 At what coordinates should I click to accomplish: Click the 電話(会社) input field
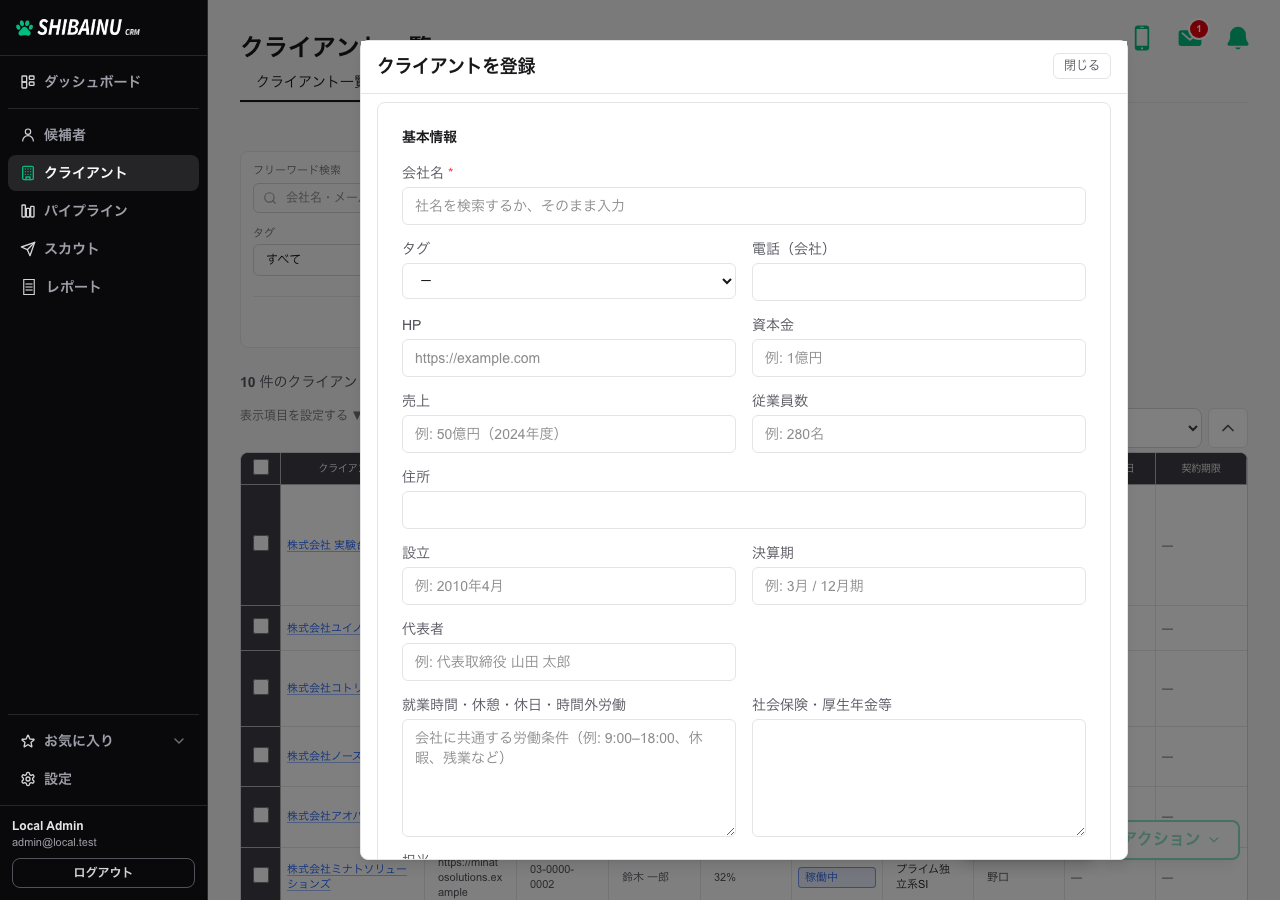919,282
